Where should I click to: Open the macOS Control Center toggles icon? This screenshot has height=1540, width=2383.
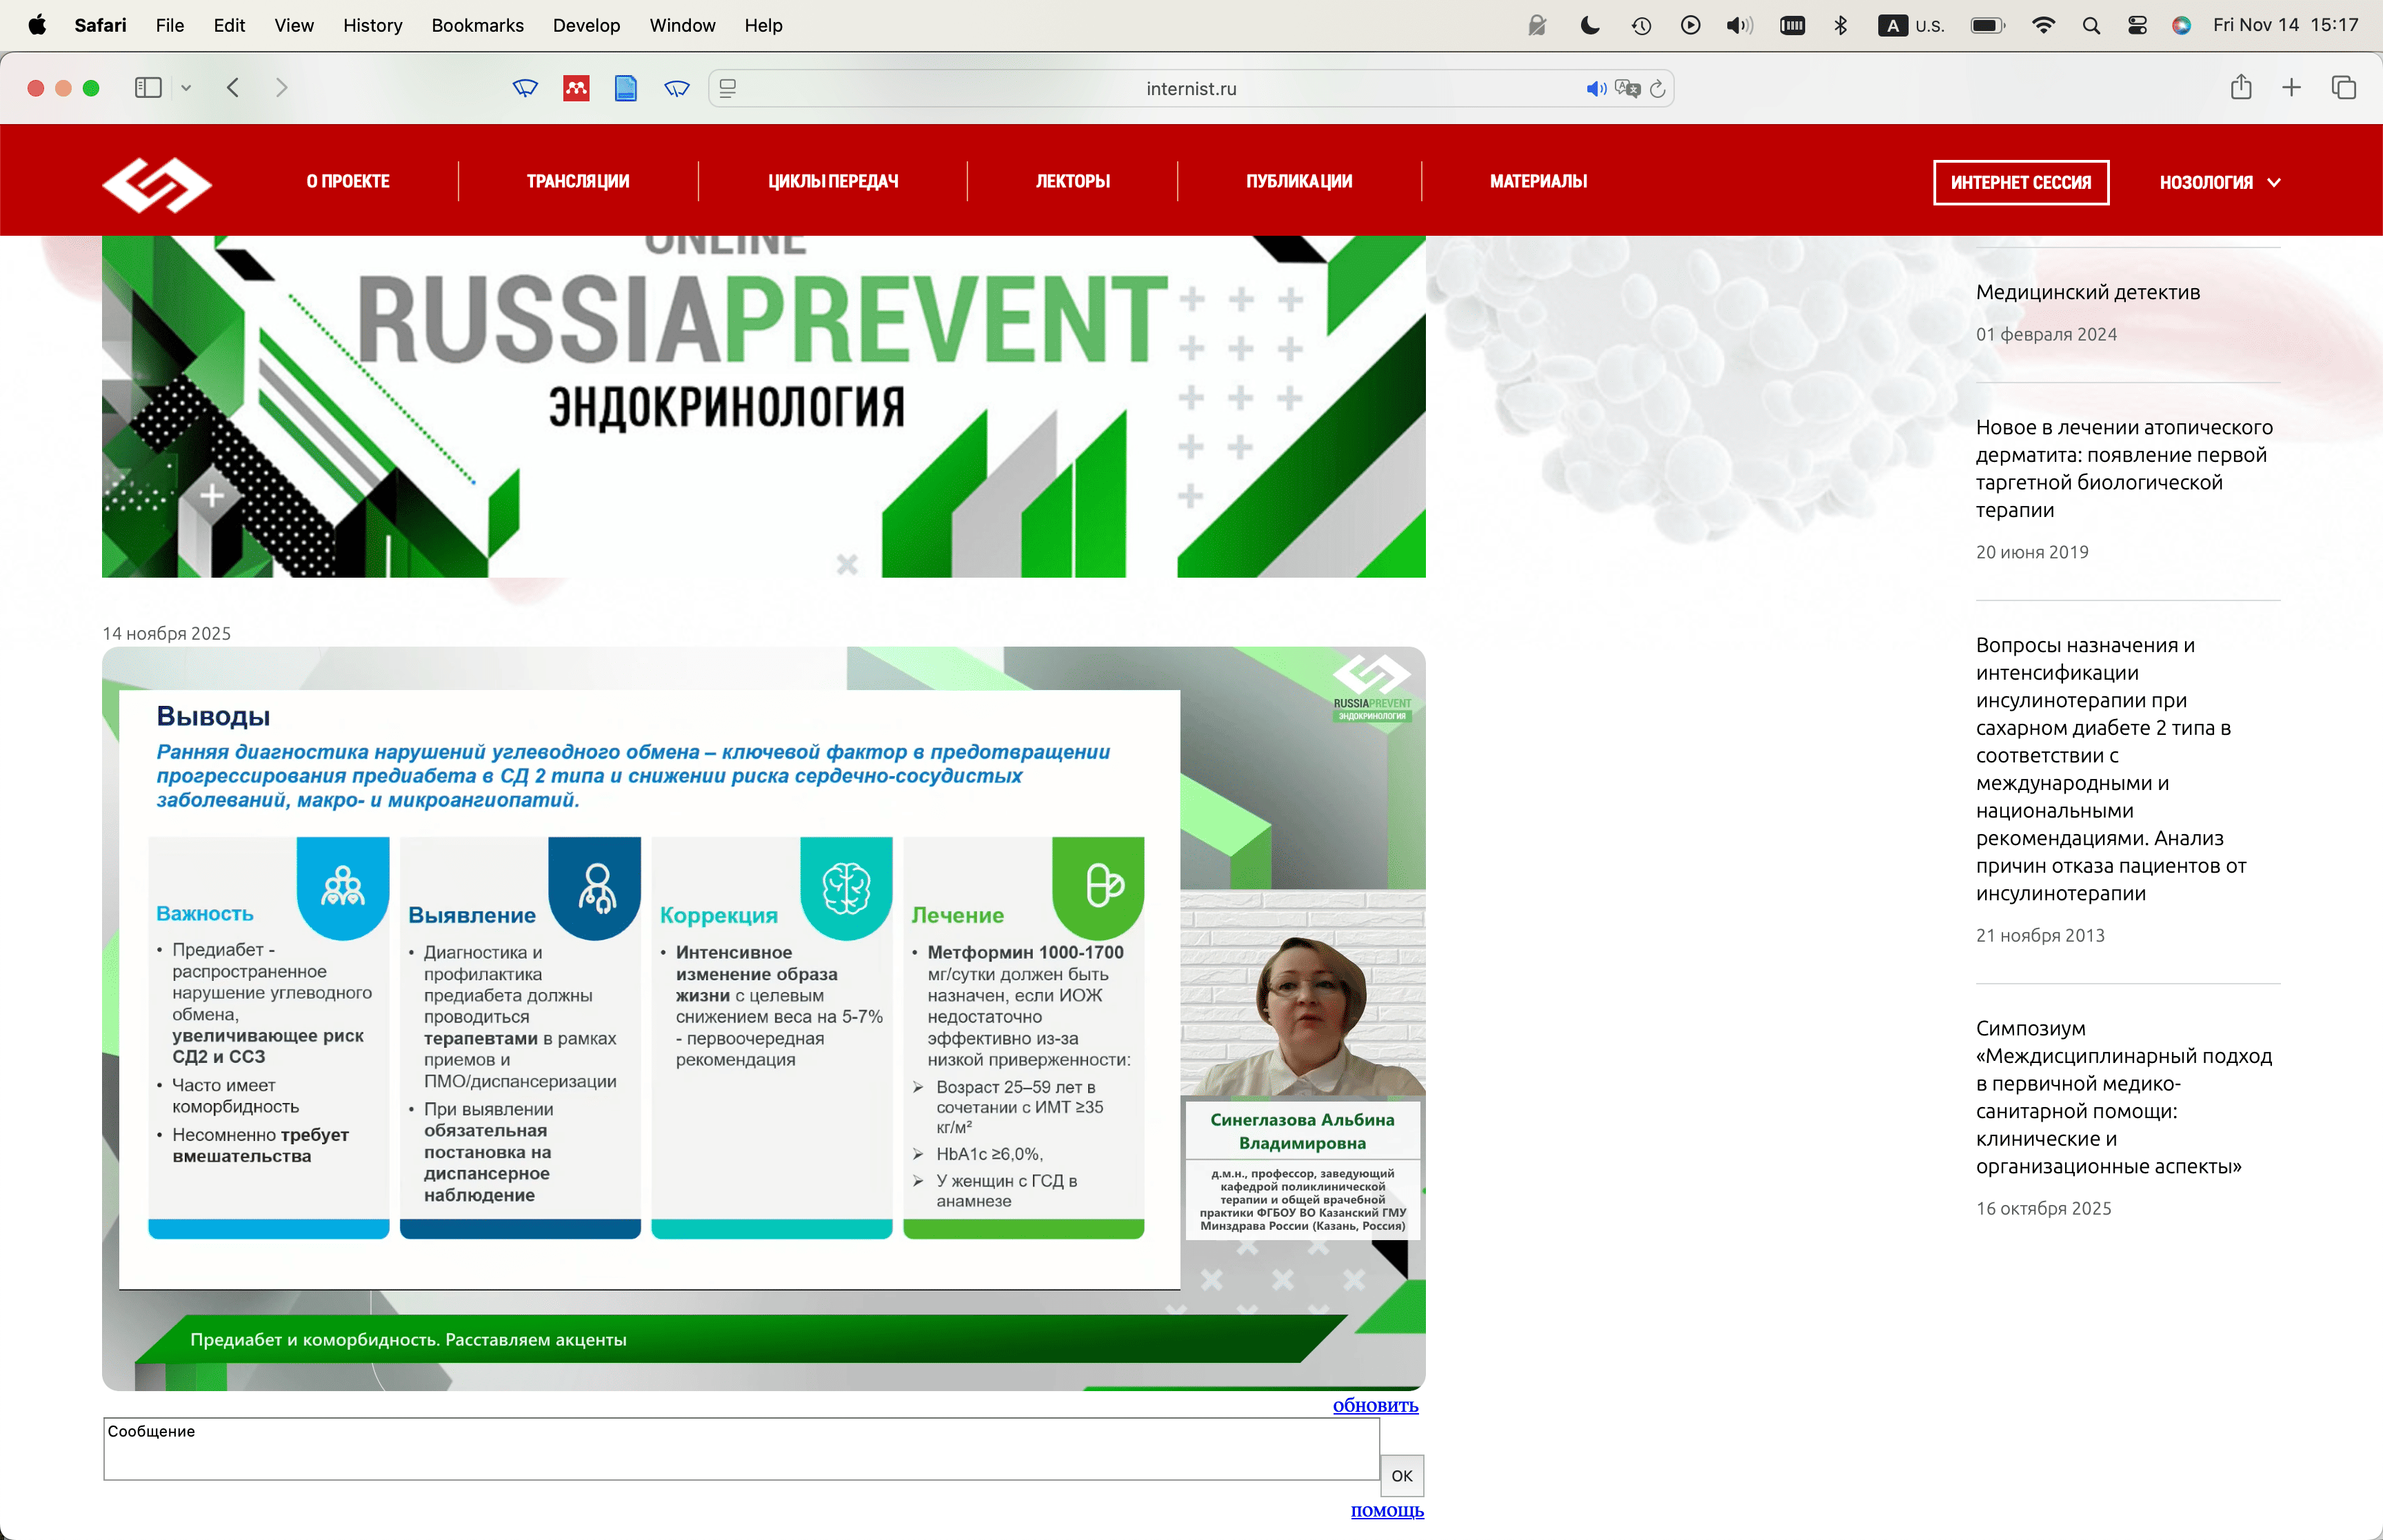[x=2137, y=25]
